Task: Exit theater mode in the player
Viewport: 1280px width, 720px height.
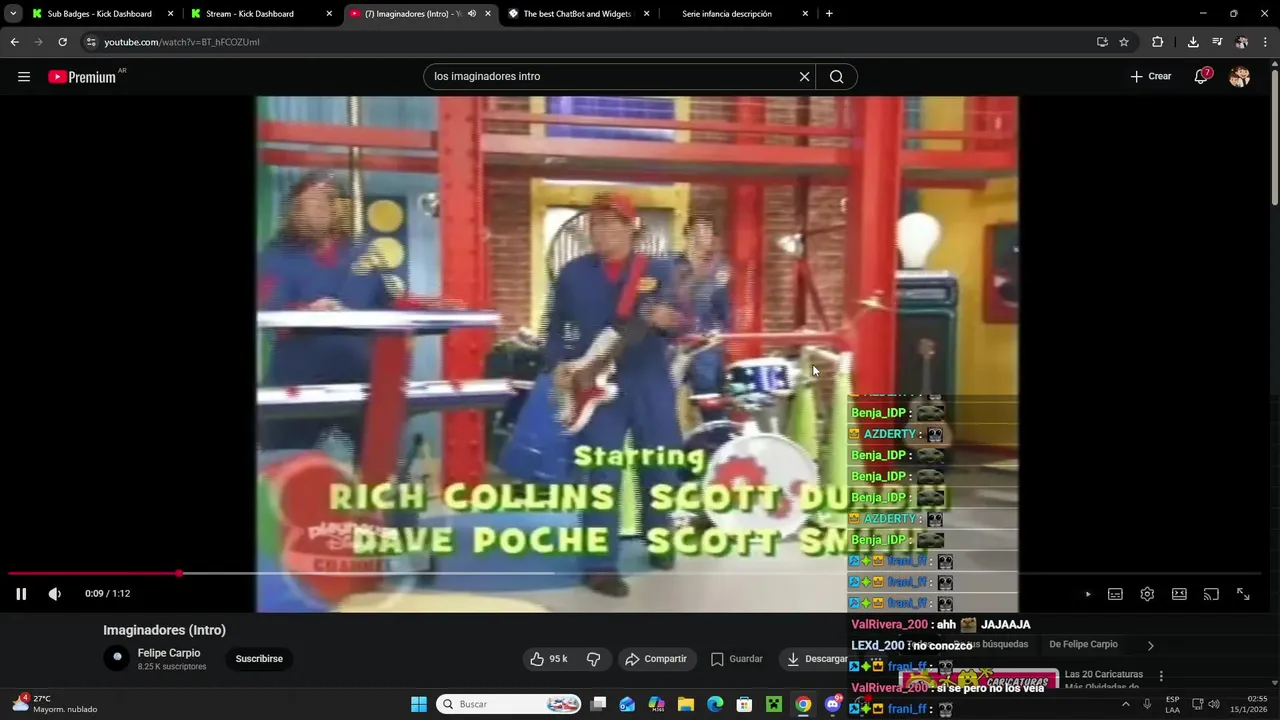Action: pos(1179,594)
